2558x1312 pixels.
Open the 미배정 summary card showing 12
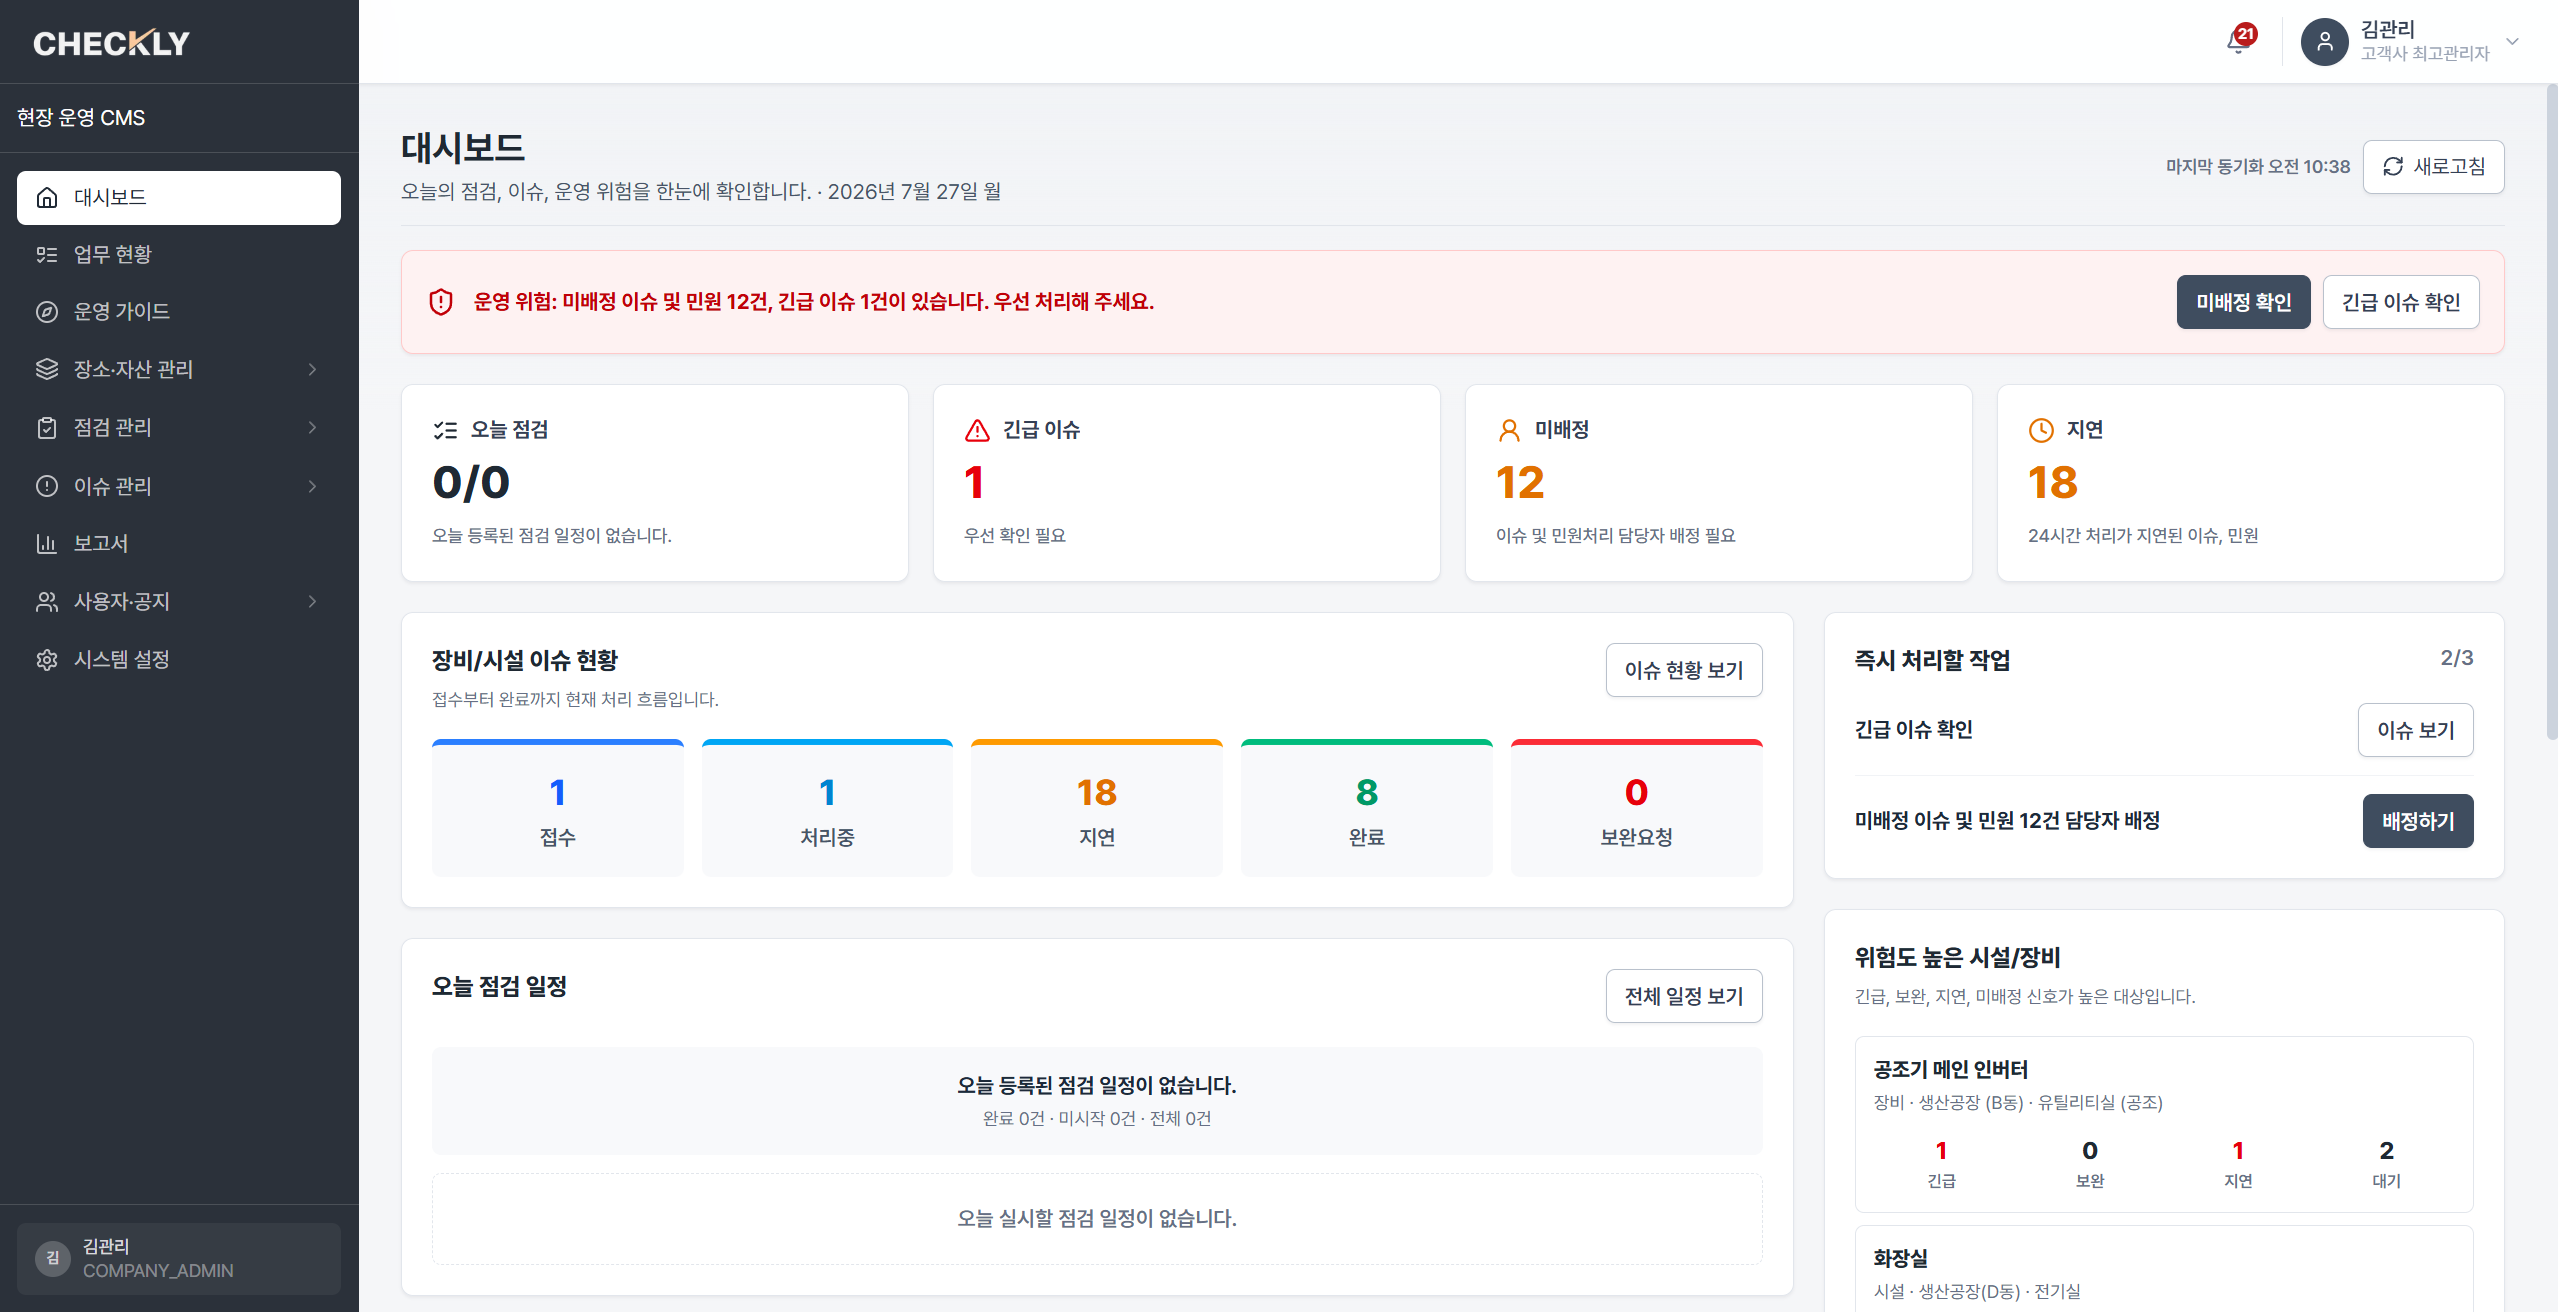point(1719,483)
